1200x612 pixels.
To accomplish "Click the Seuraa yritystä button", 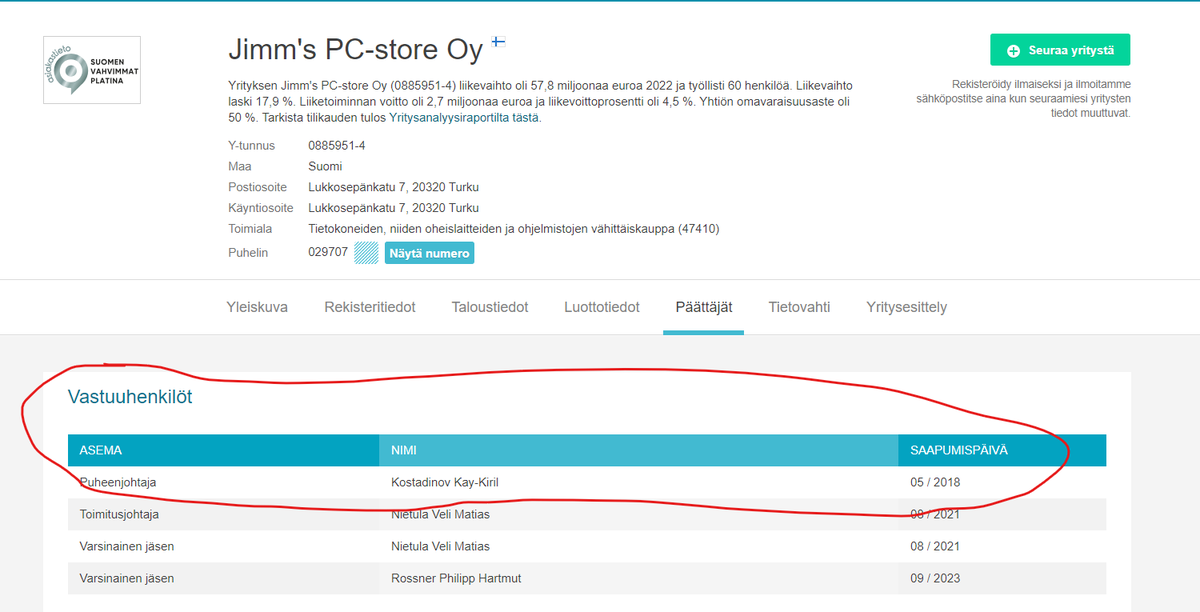I will (x=1060, y=50).
